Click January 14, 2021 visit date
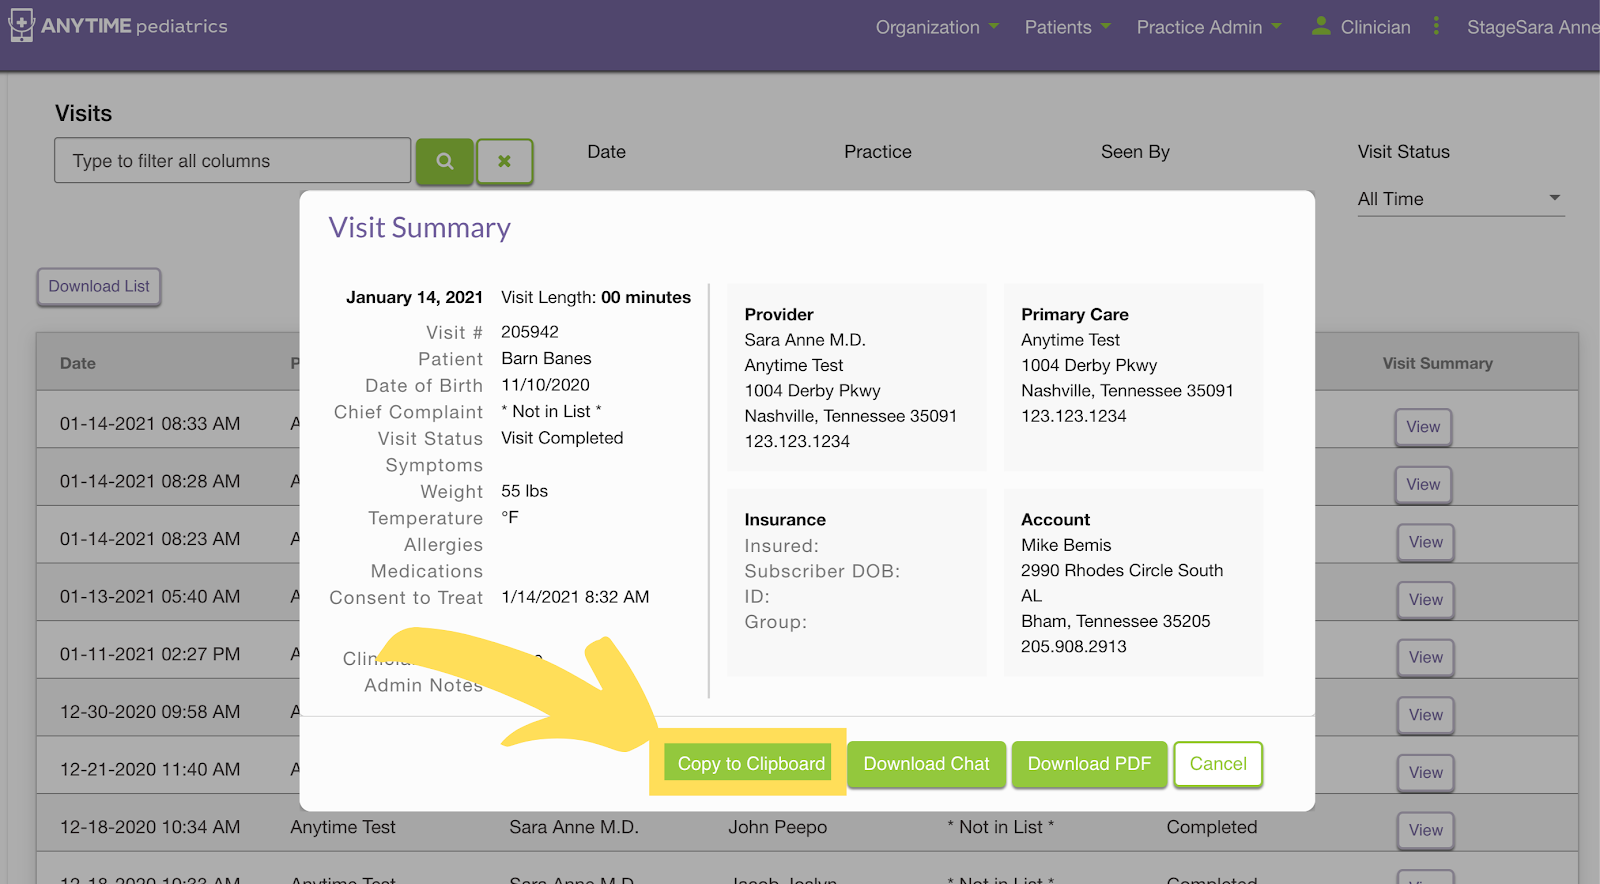 point(414,298)
